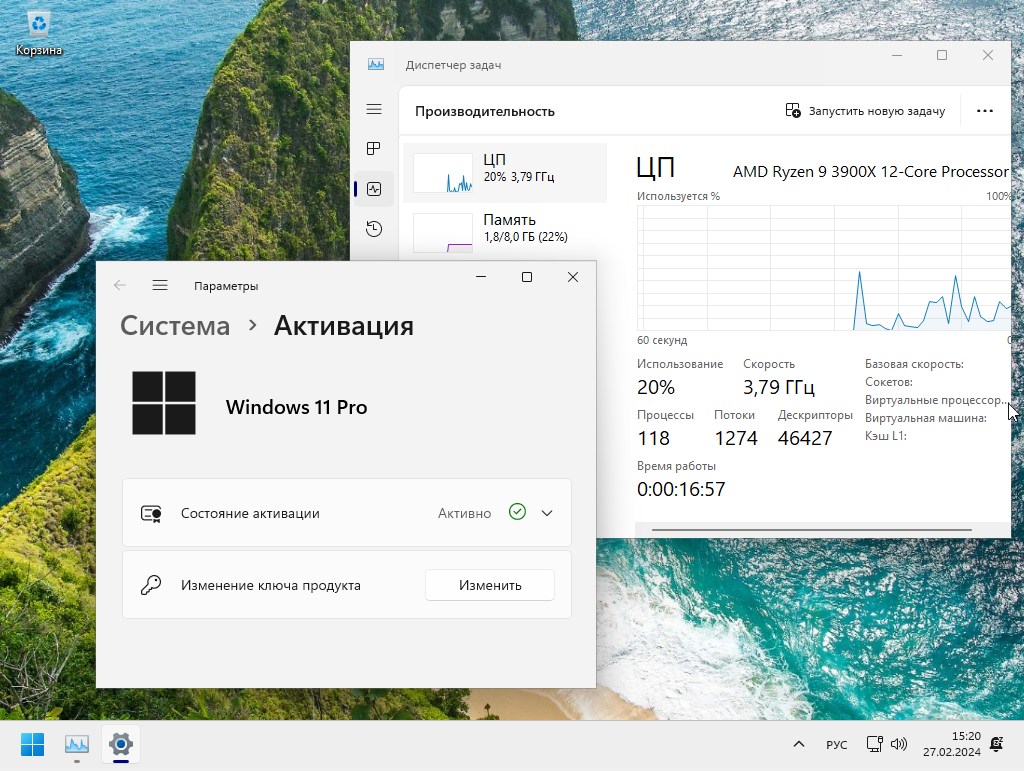1024x771 pixels.
Task: Click the descriptors value 46427
Action: tap(805, 439)
